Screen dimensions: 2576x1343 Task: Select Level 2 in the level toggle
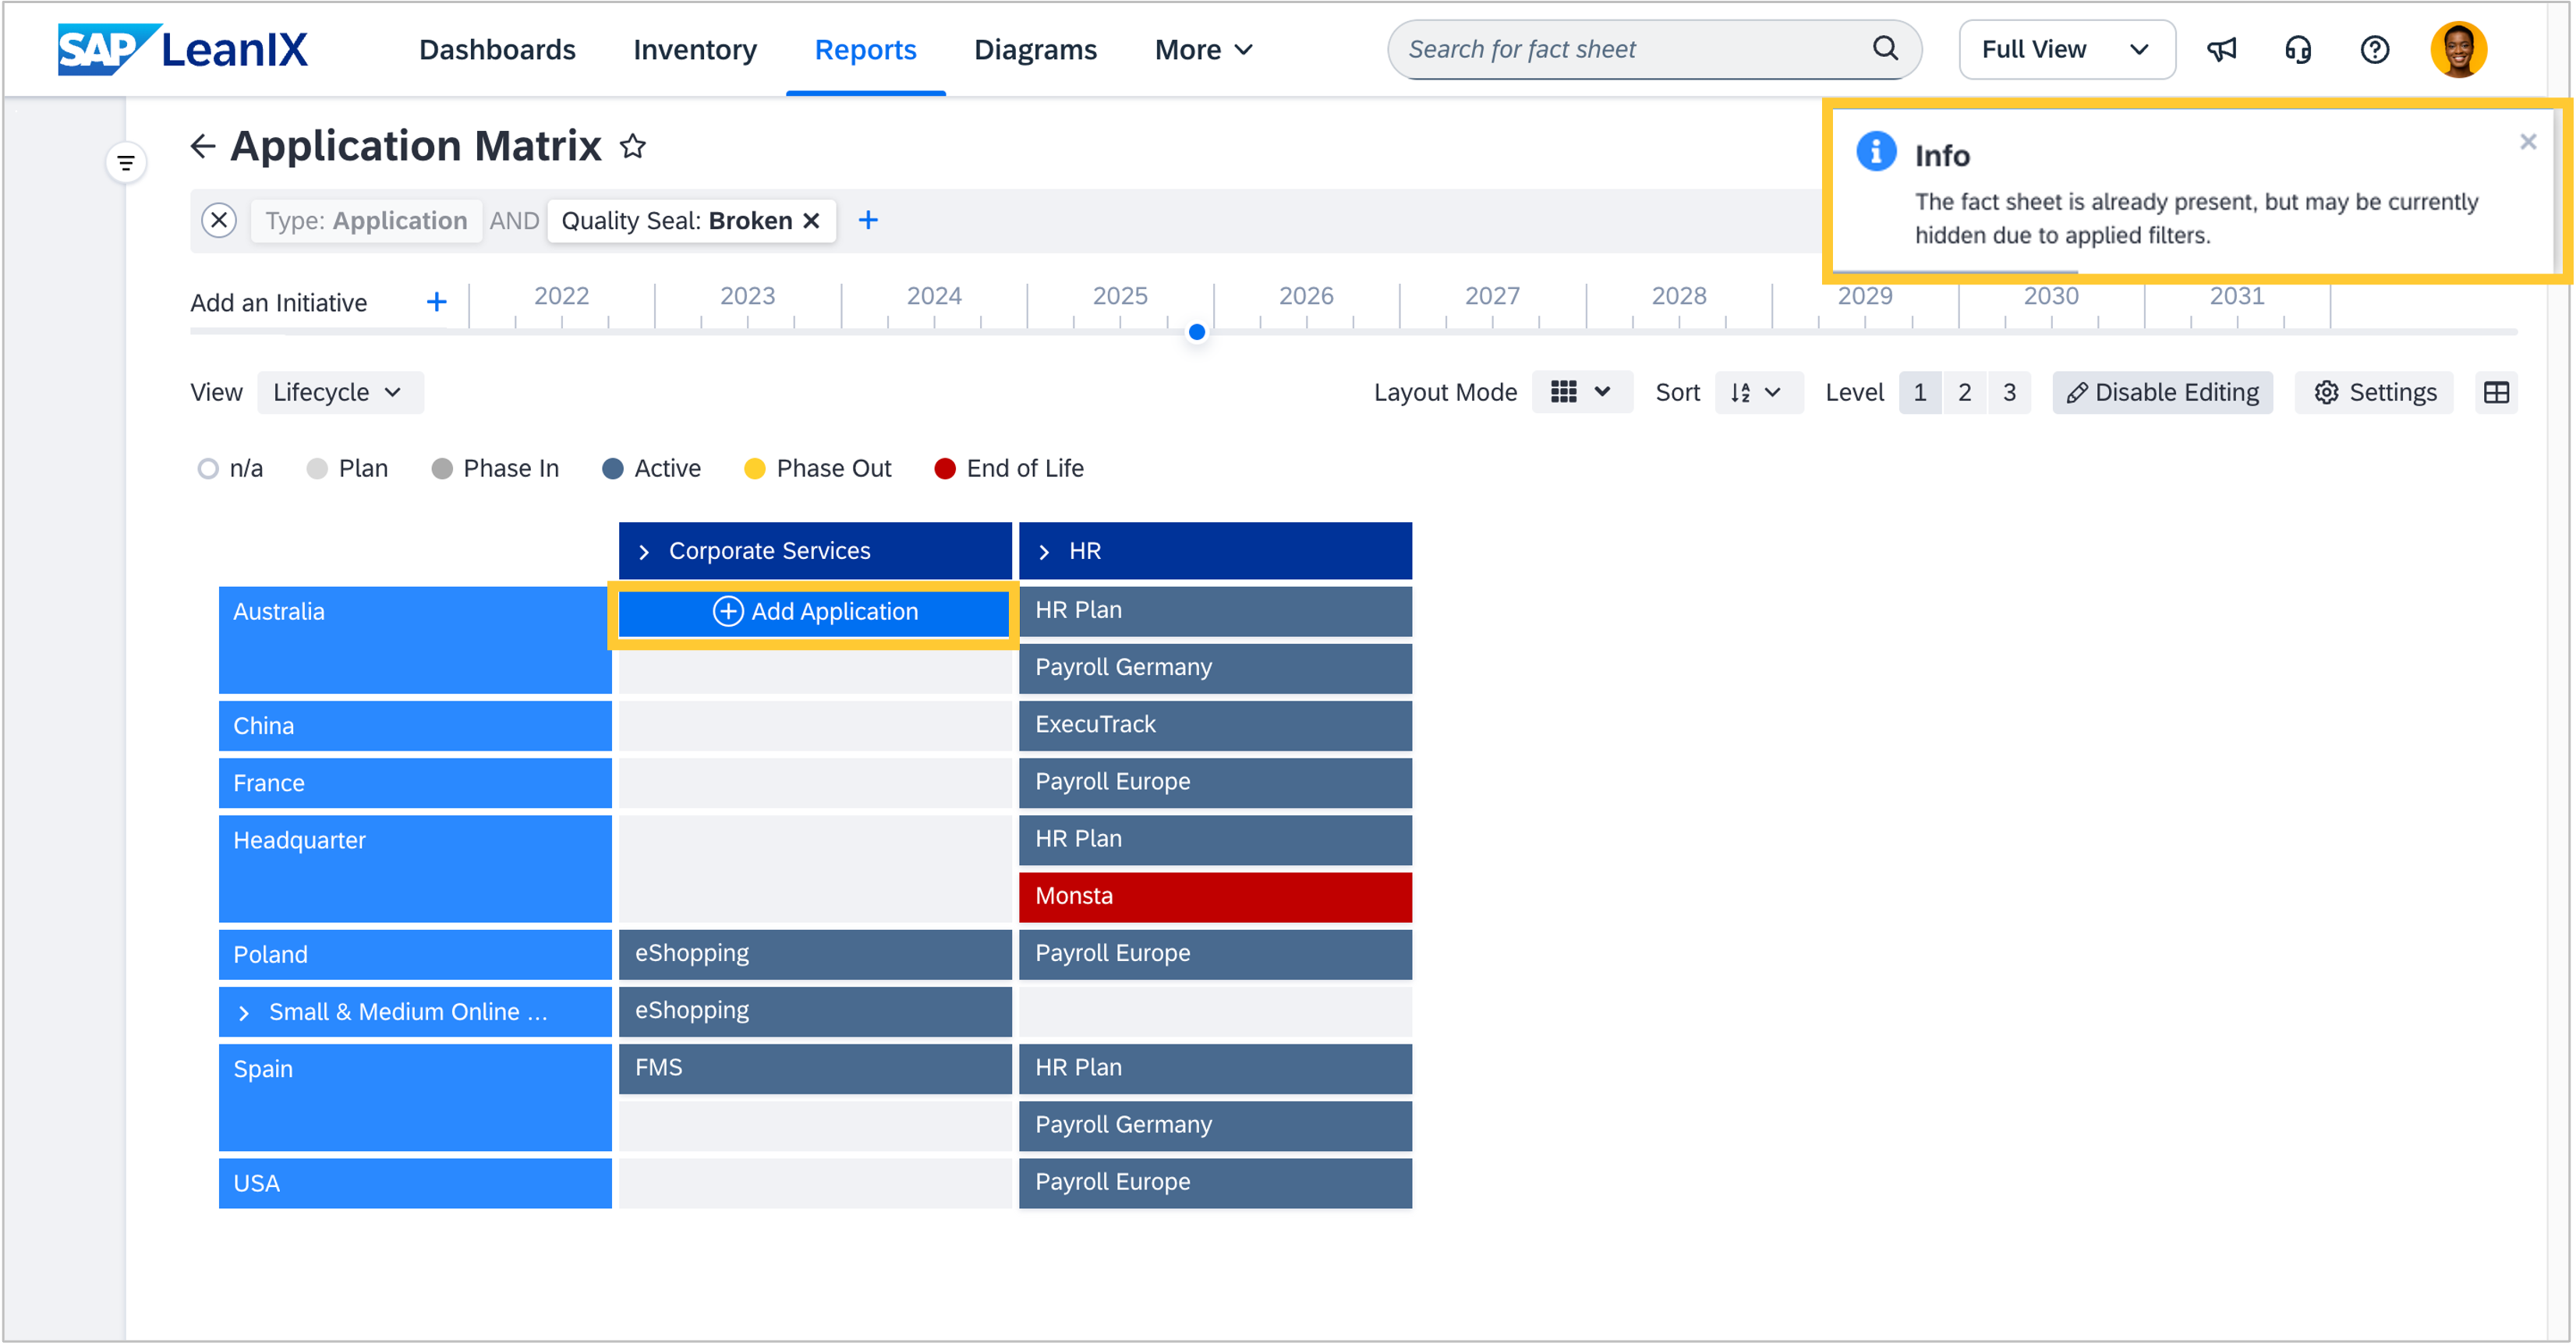[1964, 392]
